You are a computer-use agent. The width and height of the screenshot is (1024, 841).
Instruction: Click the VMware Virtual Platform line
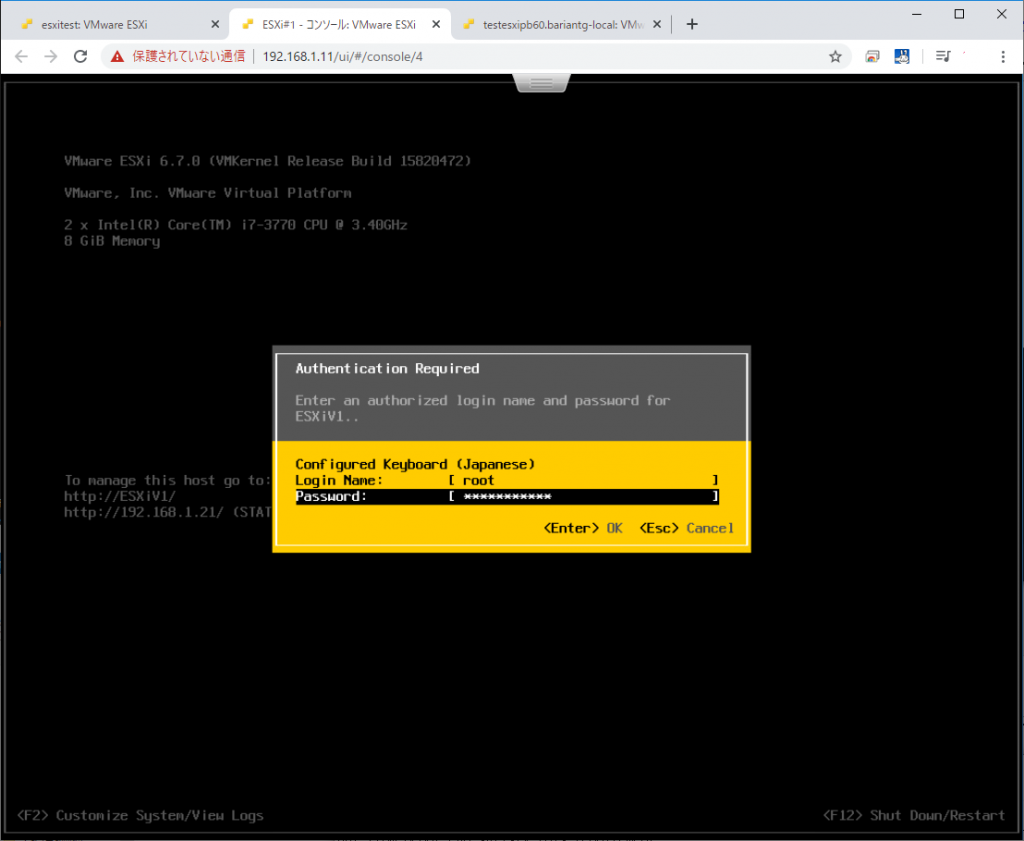208,193
